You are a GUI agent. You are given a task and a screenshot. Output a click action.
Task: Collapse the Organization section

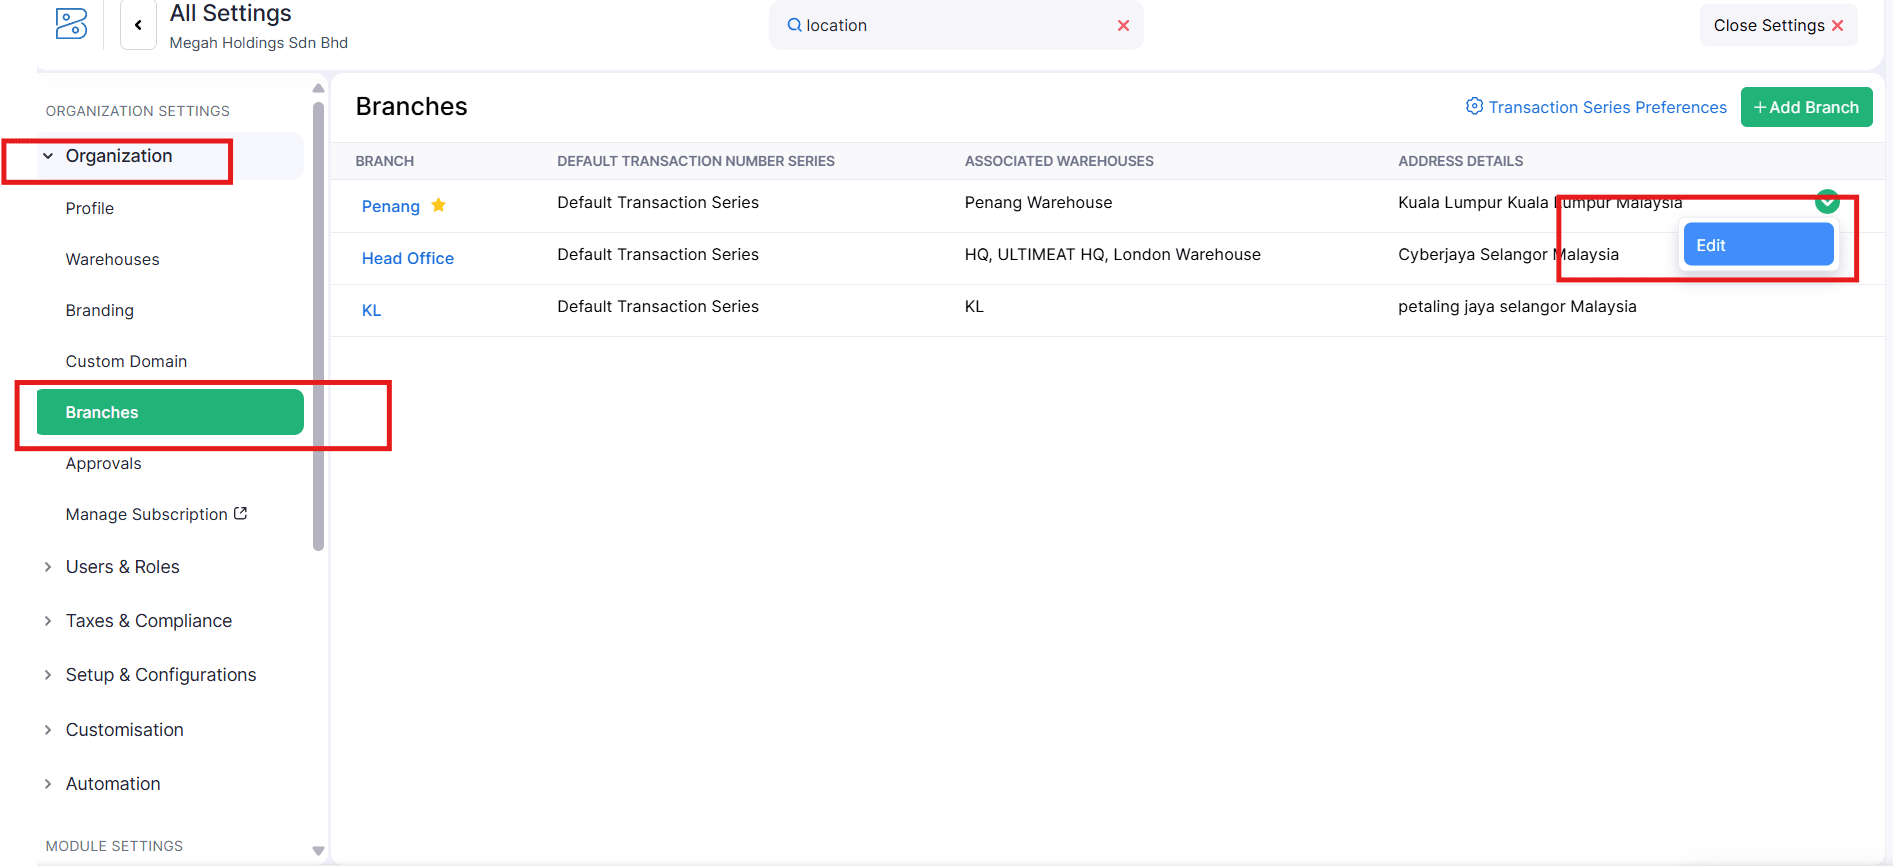(48, 156)
